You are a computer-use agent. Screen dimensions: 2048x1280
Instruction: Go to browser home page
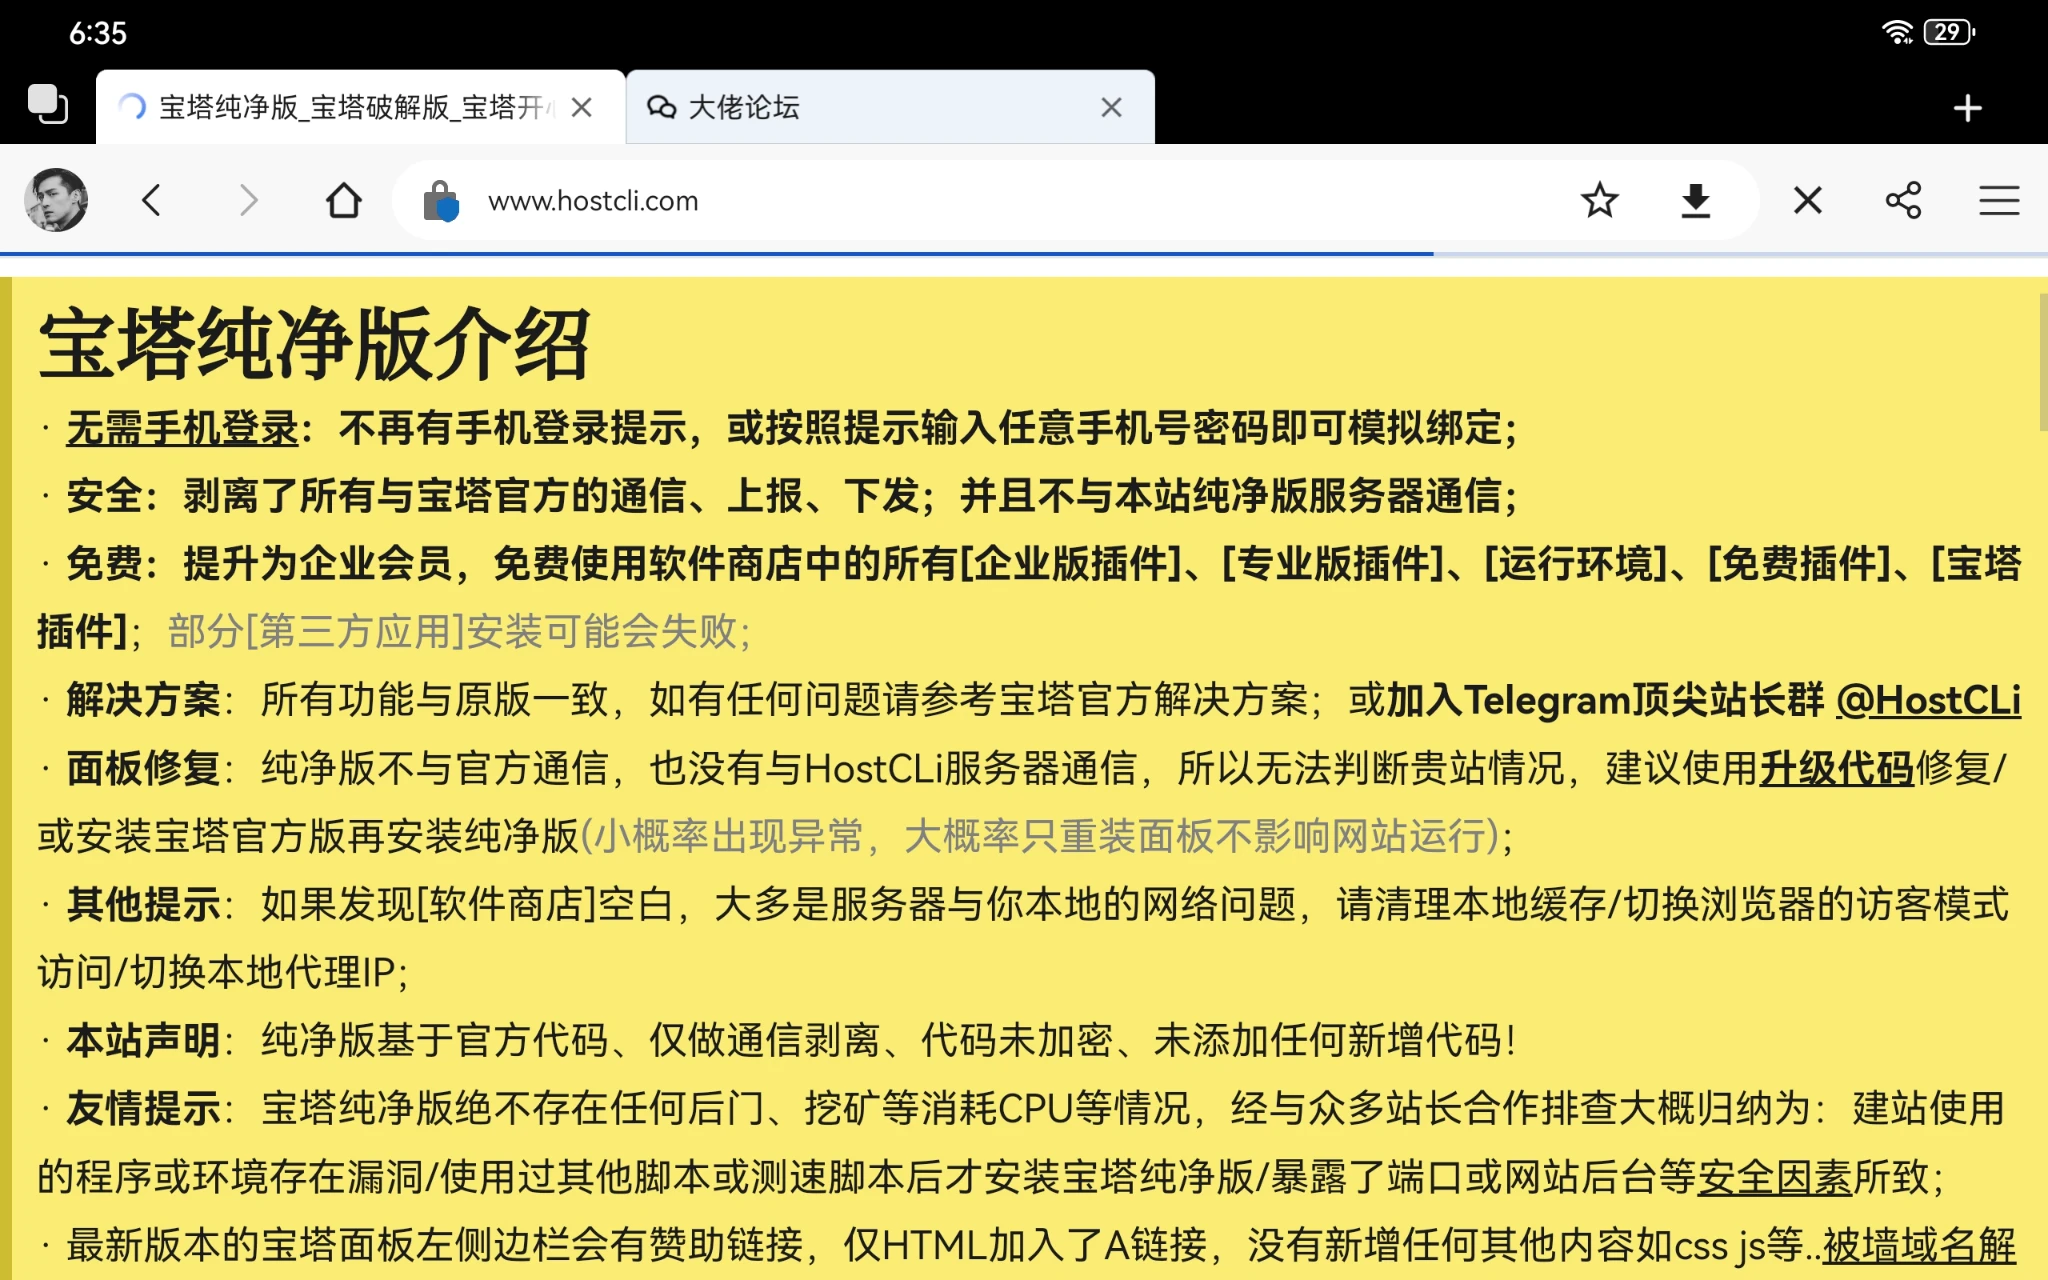[x=343, y=200]
